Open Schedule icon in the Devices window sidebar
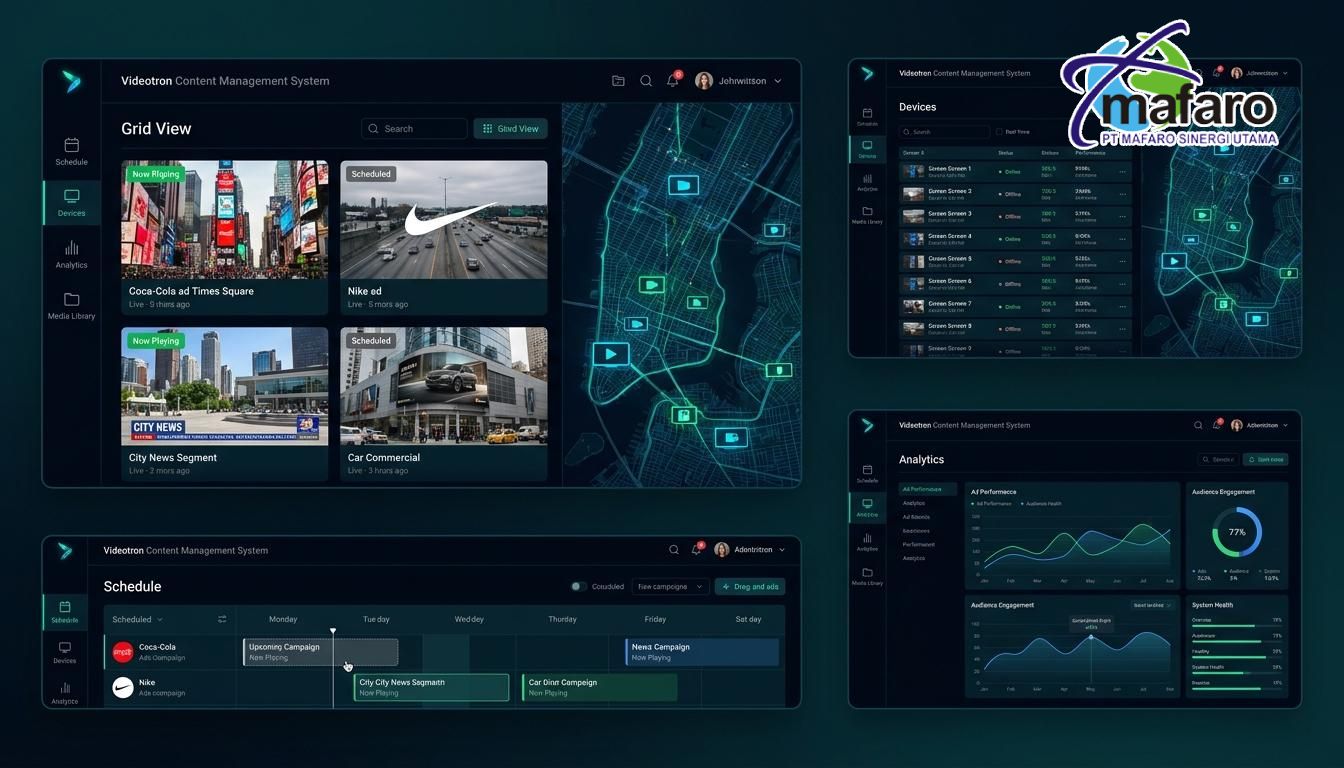The image size is (1344, 768). tap(867, 113)
